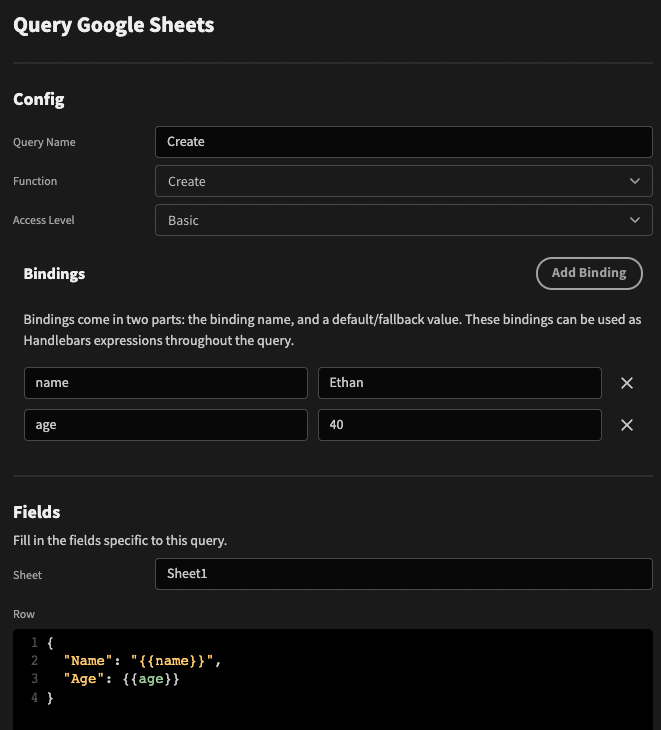Remove the name binding with its X icon

click(627, 383)
